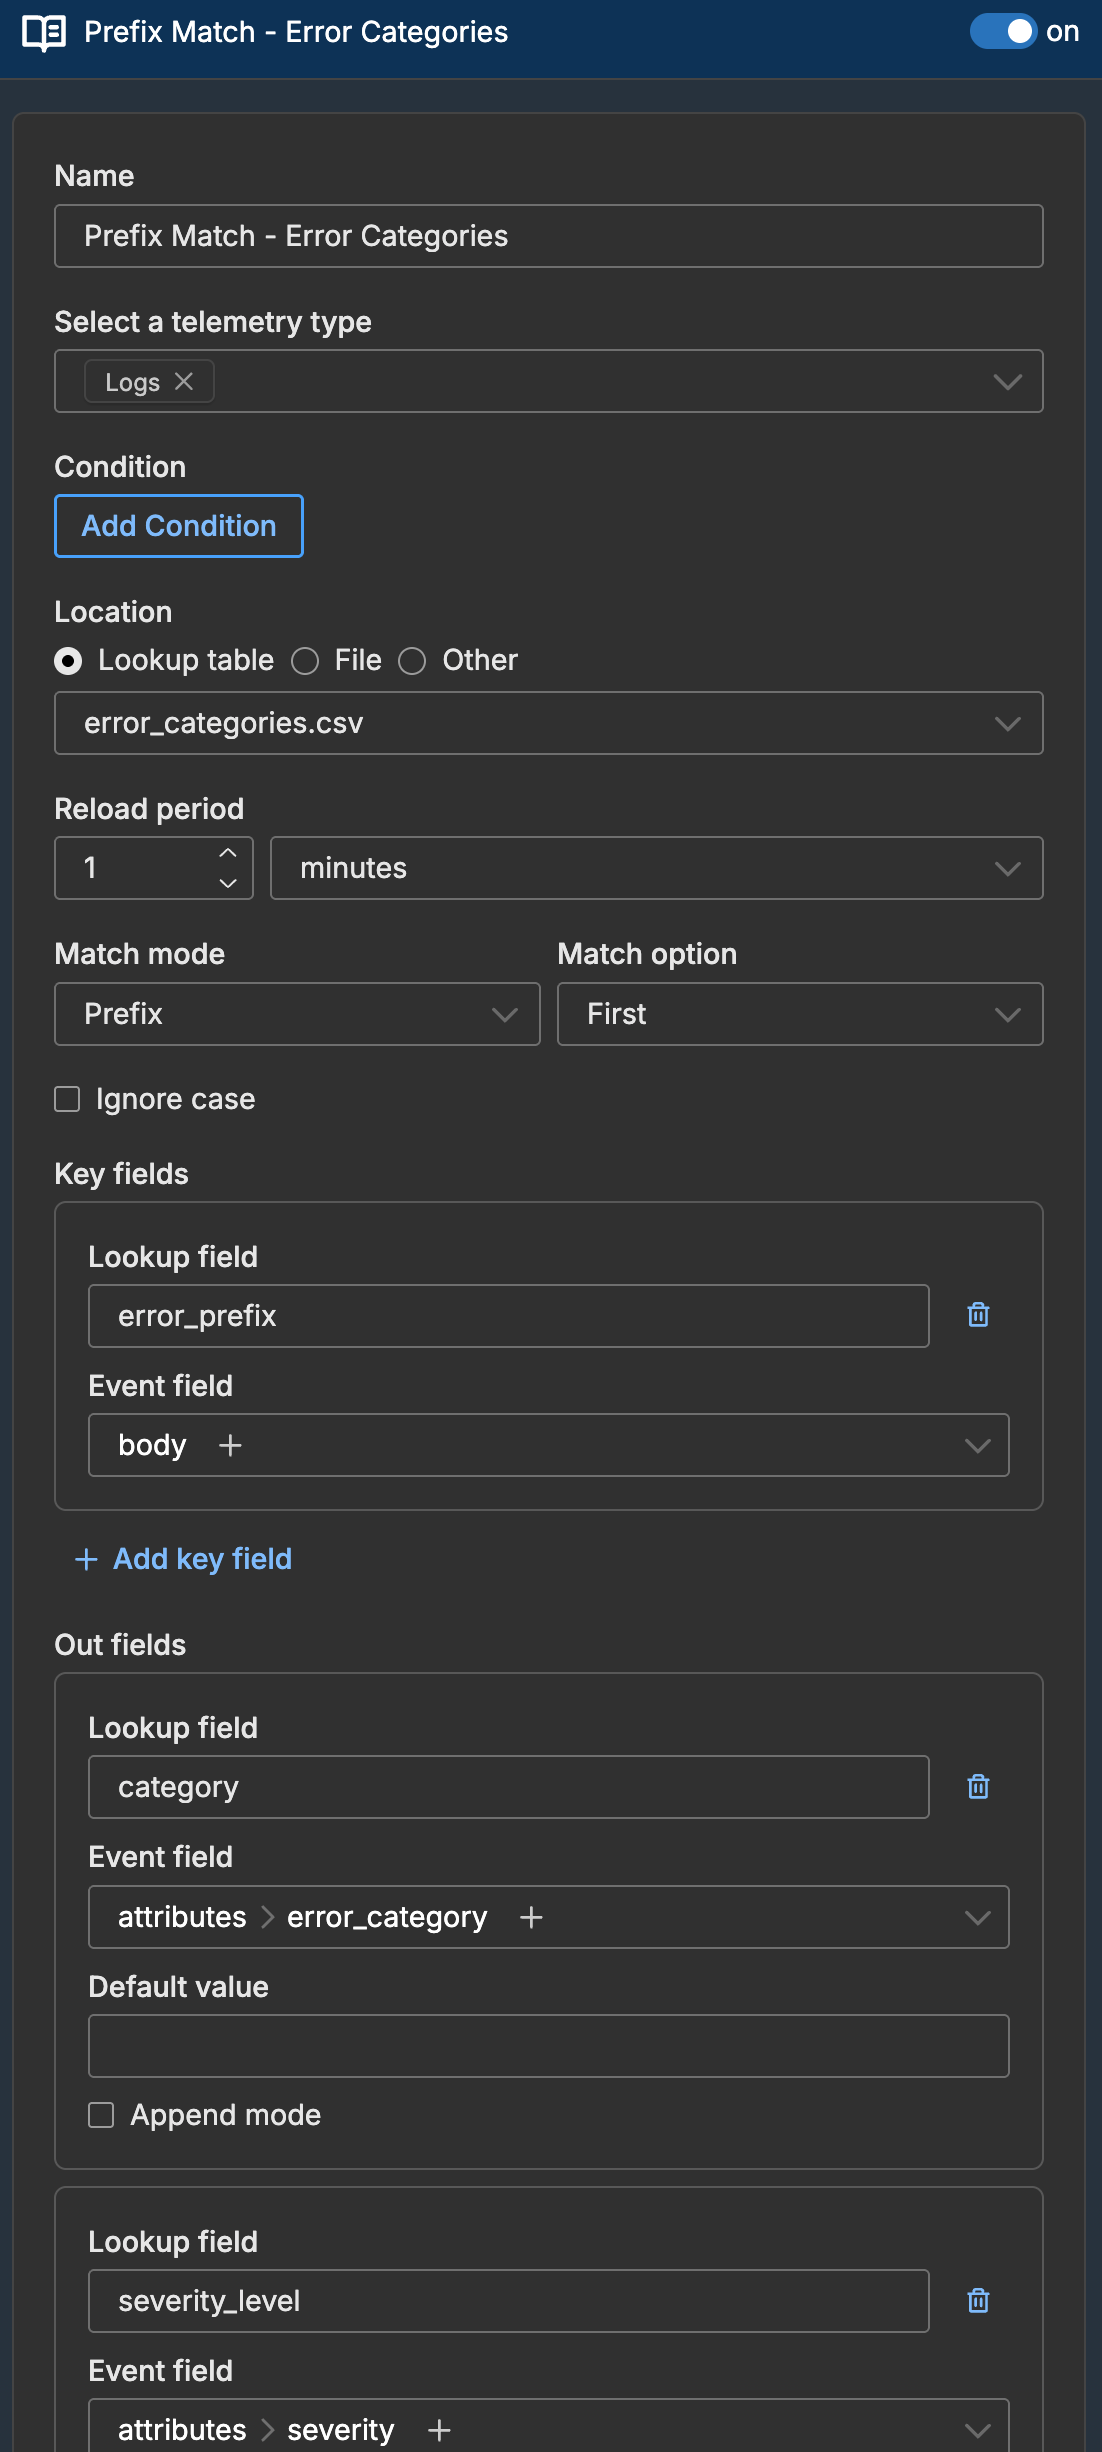Delete the category out field
The image size is (1102, 2452).
tap(979, 1787)
